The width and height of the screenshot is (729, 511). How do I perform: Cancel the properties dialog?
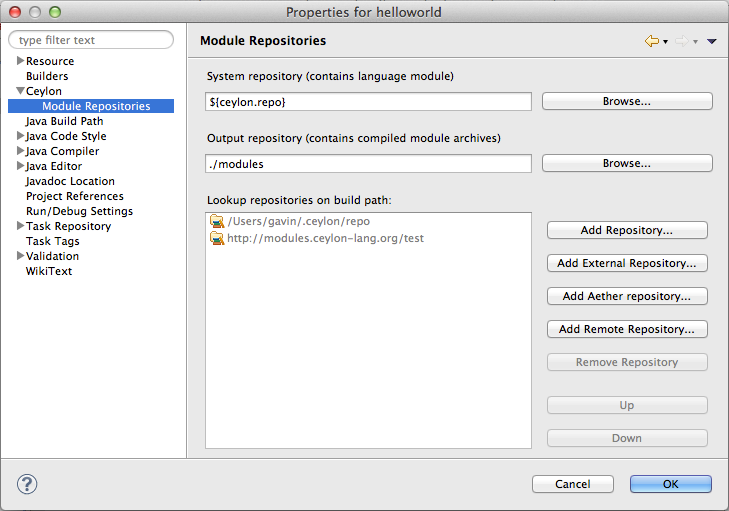573,484
